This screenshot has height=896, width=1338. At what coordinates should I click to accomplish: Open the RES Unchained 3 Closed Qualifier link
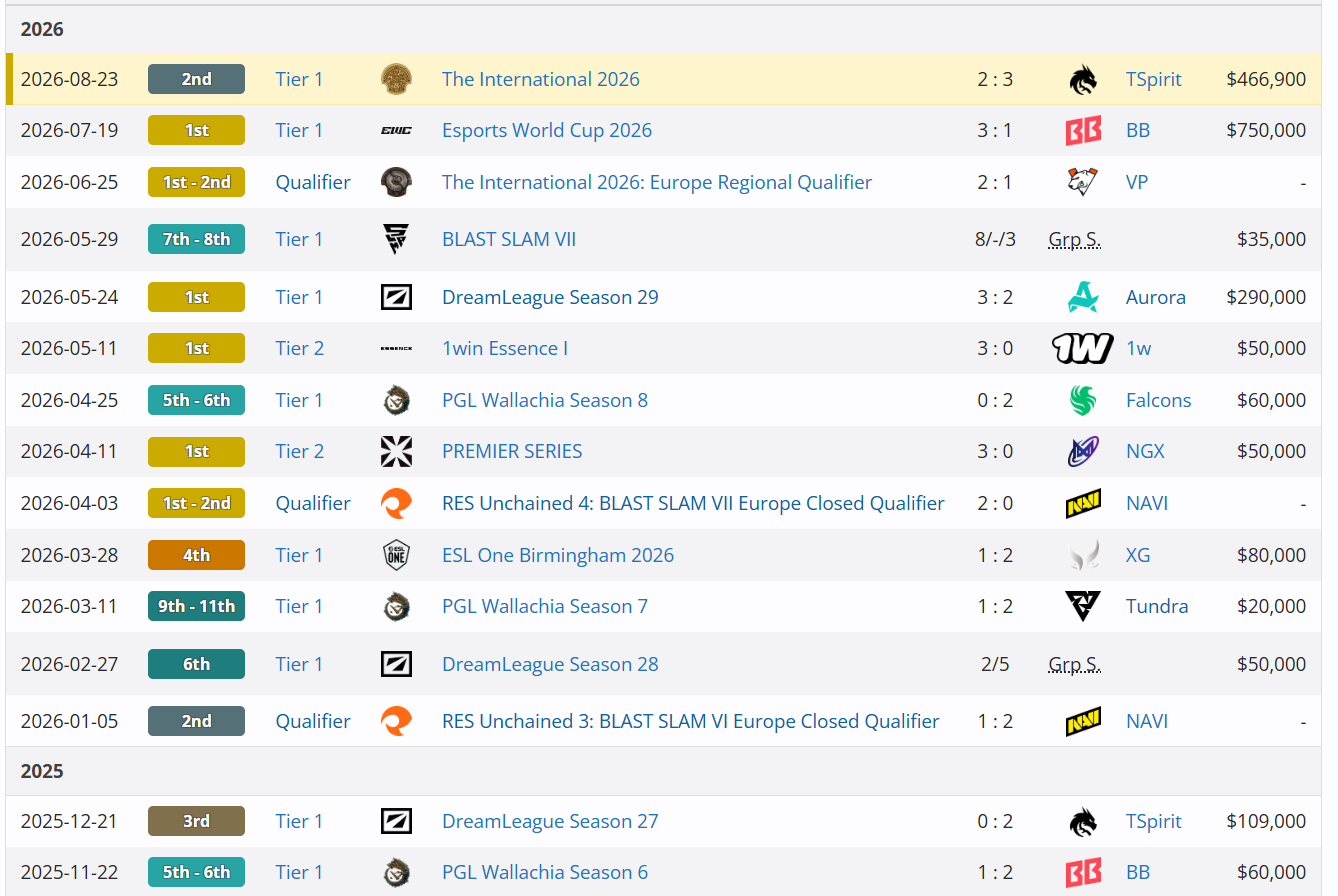click(691, 721)
